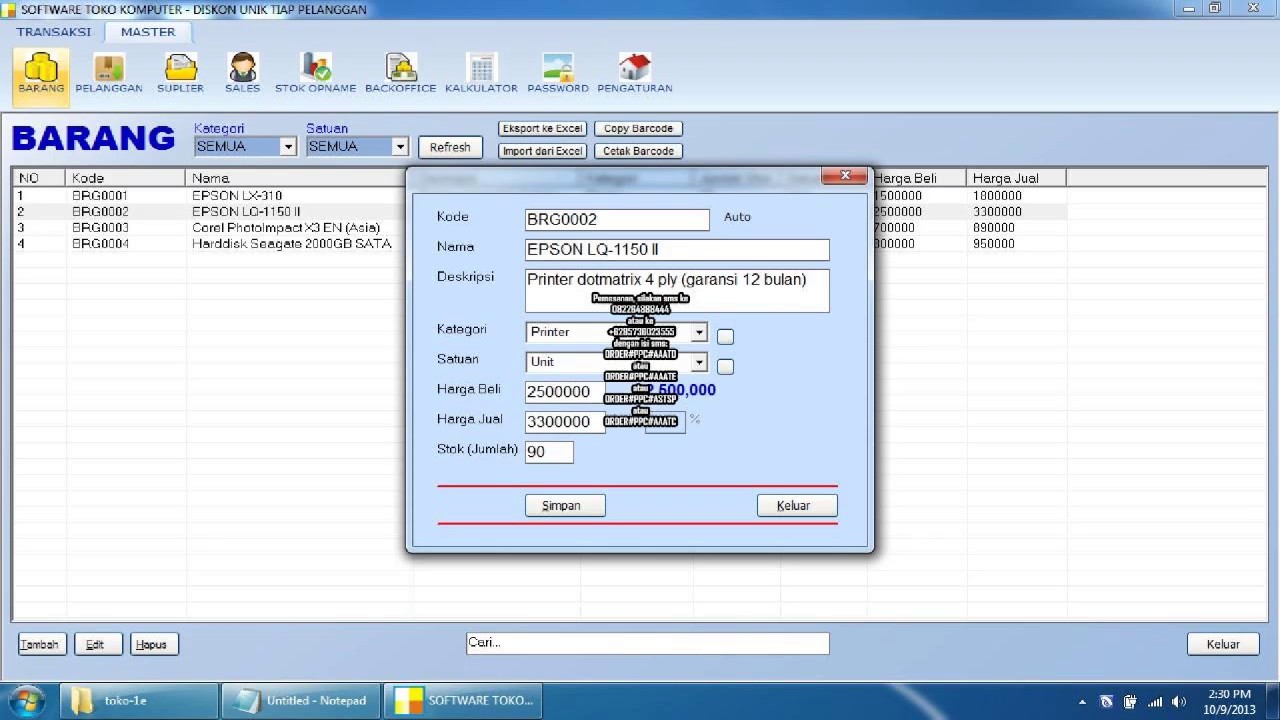Open the BACKOFFICE icon
The height and width of the screenshot is (720, 1280).
pyautogui.click(x=401, y=75)
